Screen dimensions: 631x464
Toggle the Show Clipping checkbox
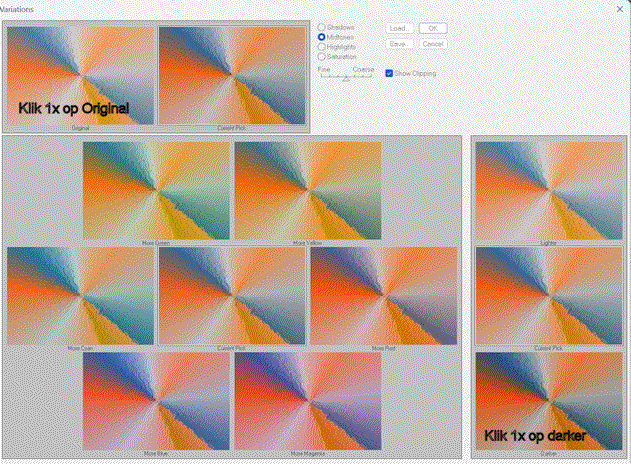point(389,73)
